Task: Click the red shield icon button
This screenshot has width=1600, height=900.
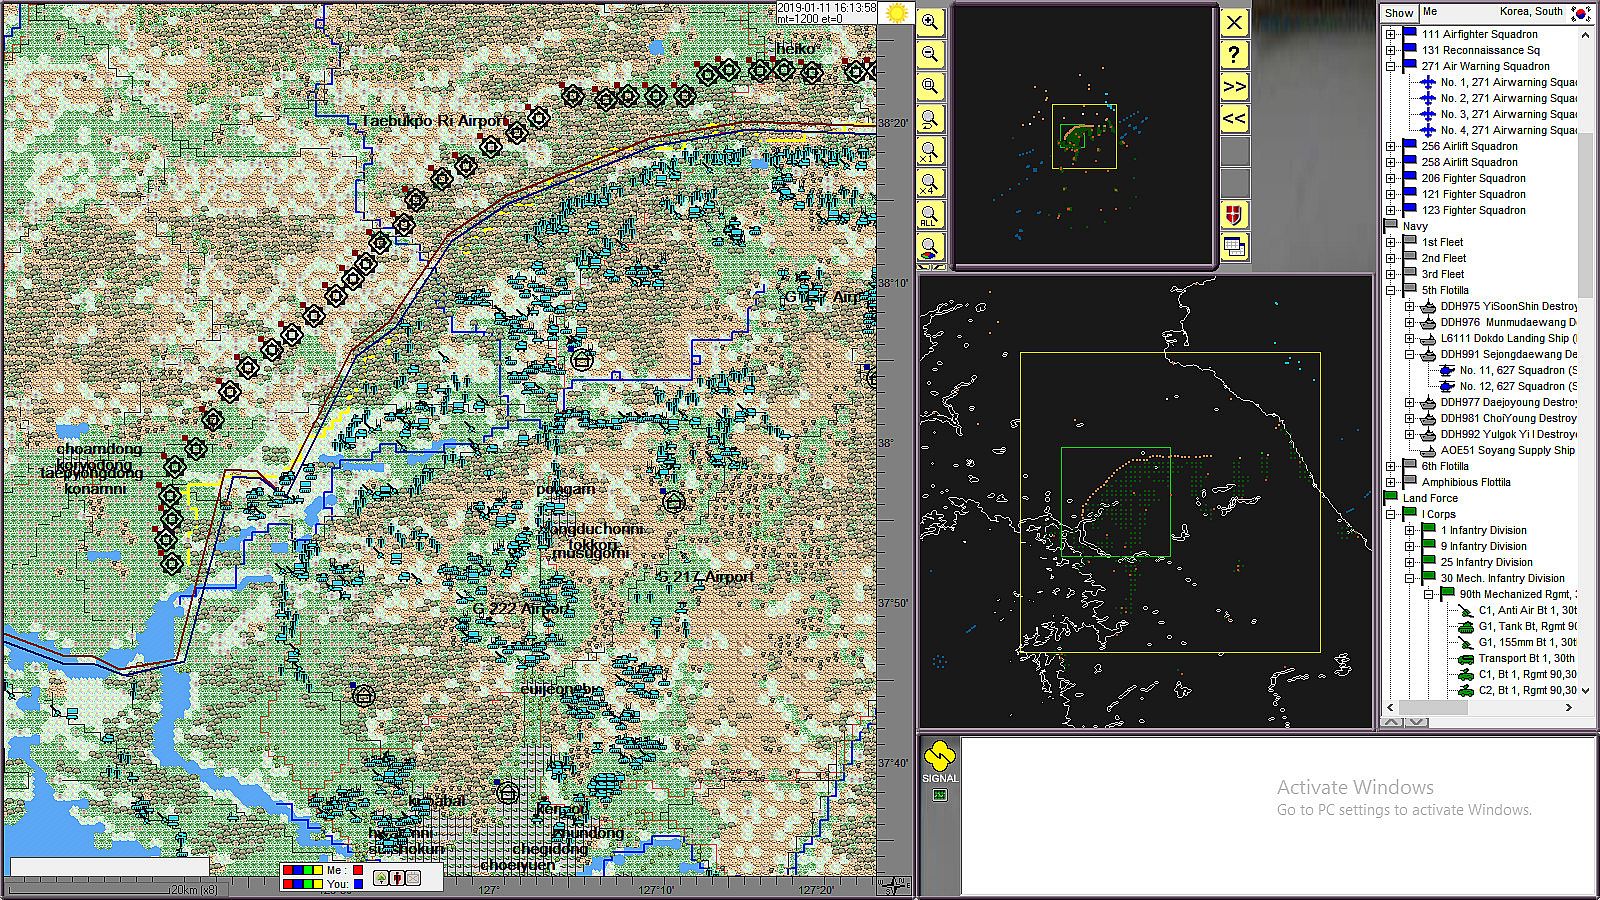Action: pyautogui.click(x=1235, y=215)
